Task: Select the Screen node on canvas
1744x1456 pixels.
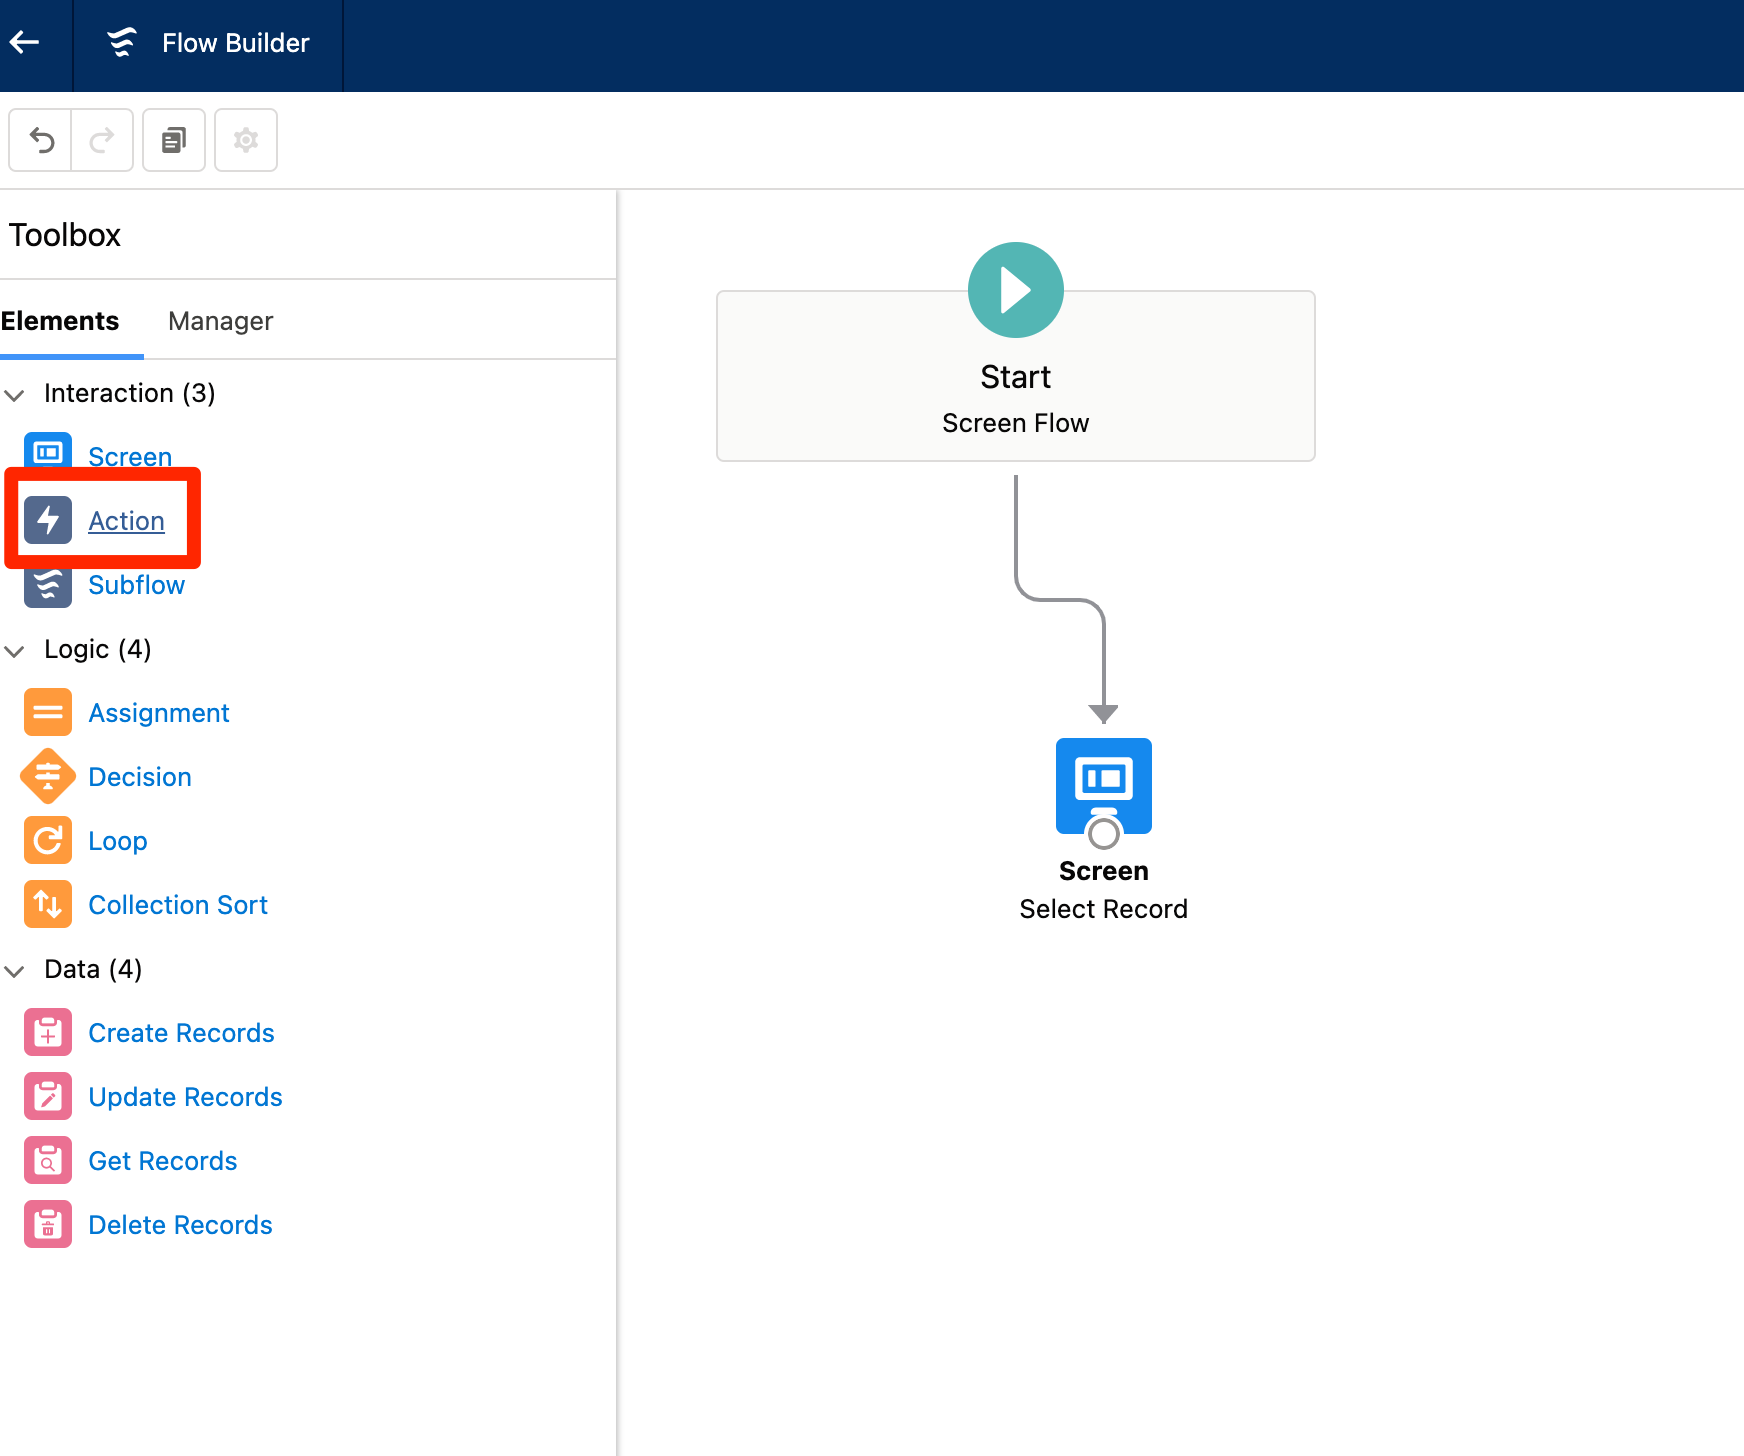Action: (x=1104, y=786)
